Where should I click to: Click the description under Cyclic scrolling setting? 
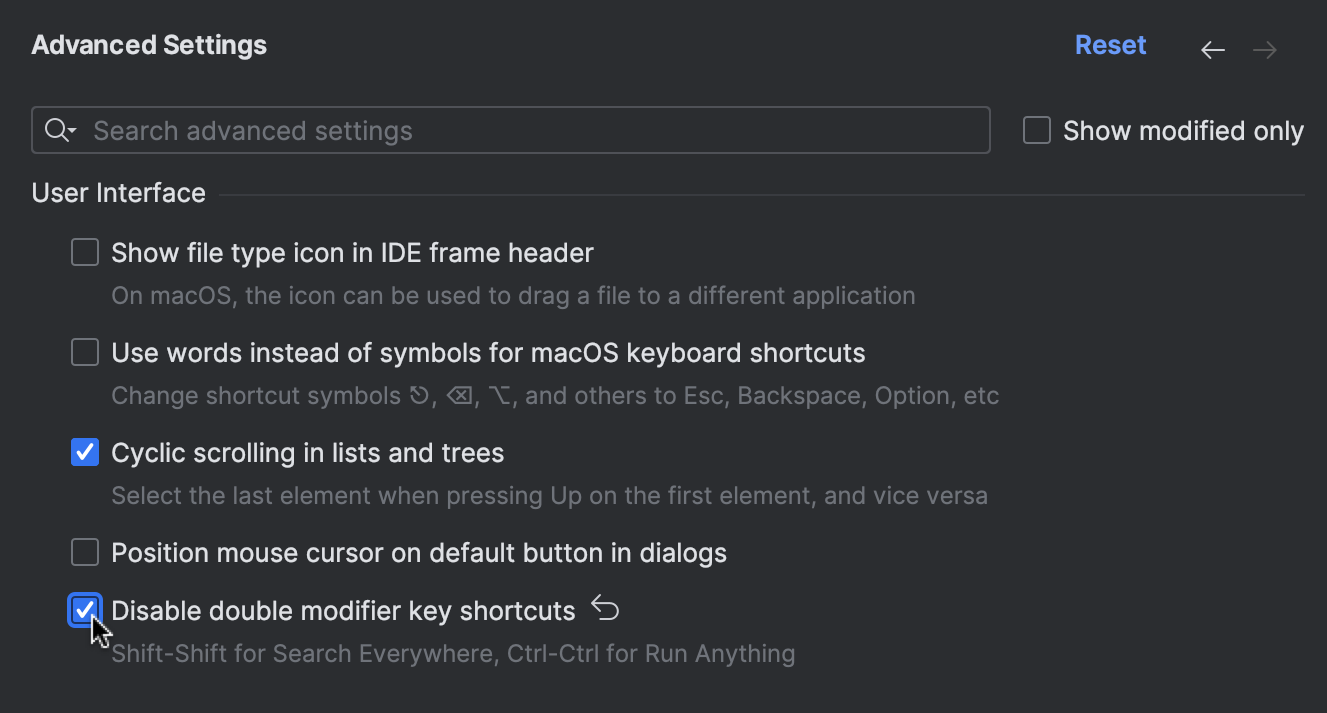click(550, 495)
